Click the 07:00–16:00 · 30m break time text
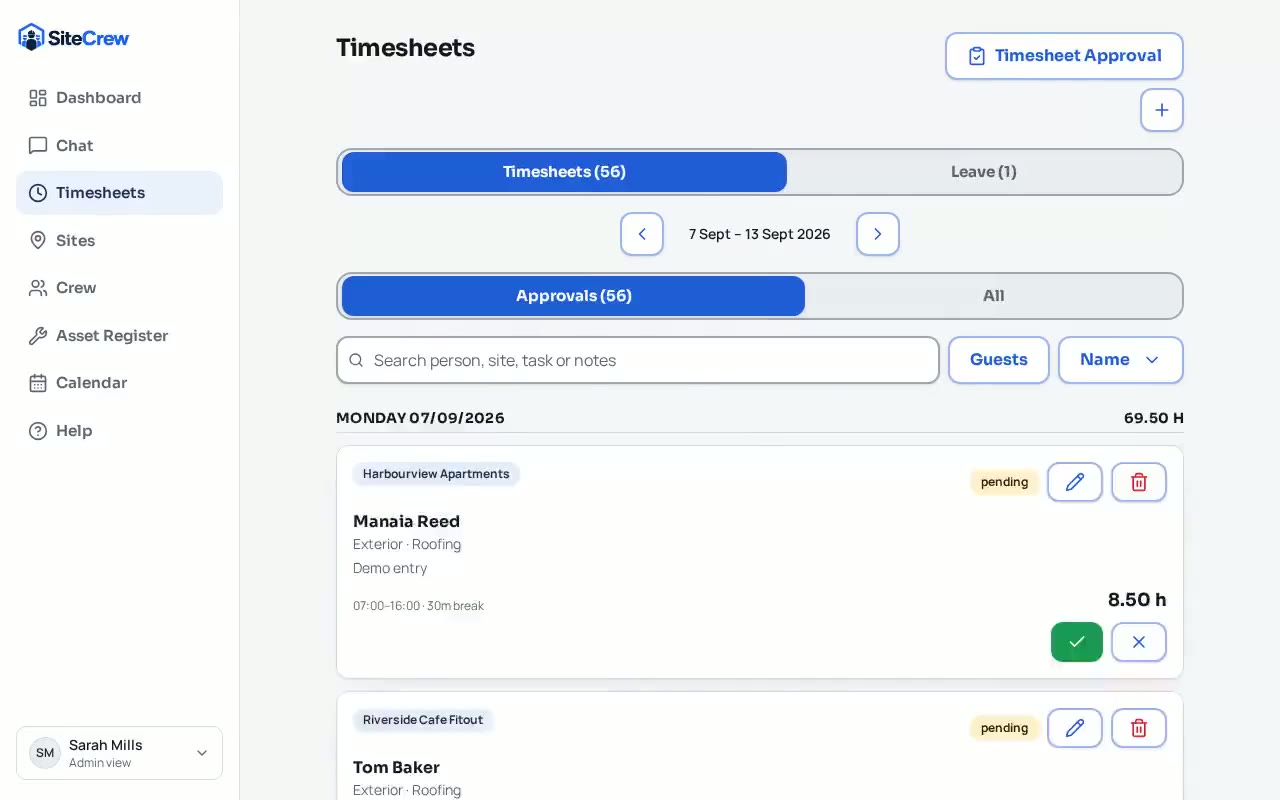 [418, 606]
